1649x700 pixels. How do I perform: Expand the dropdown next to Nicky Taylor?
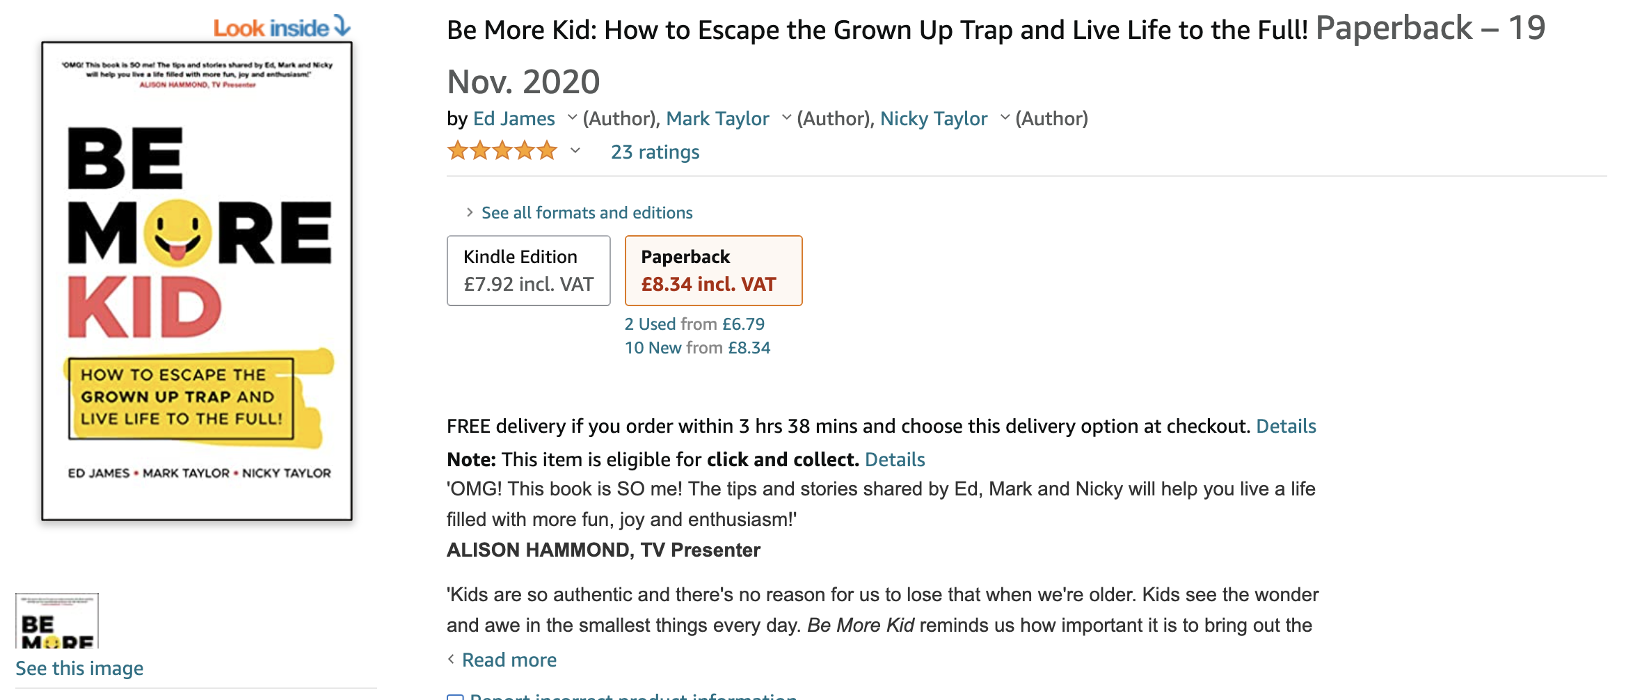pyautogui.click(x=1004, y=118)
